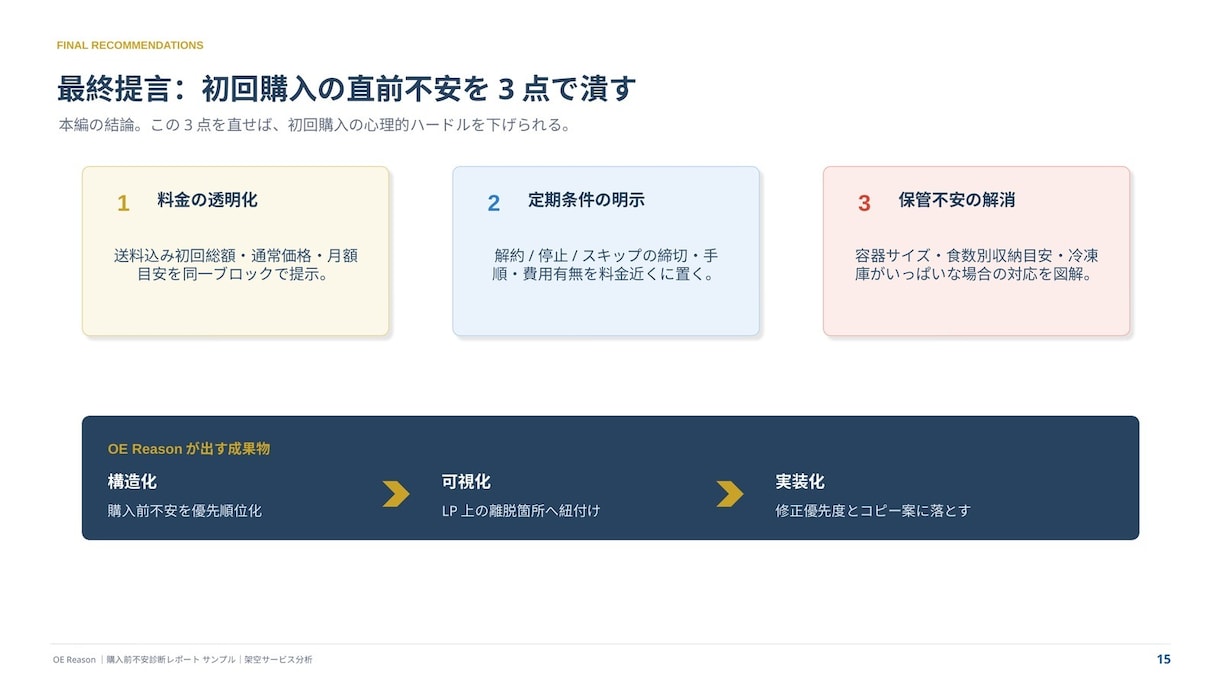Click the text 送料込み初回総額・通常価格・月額目安を同一ブロックで提示

pos(235,264)
